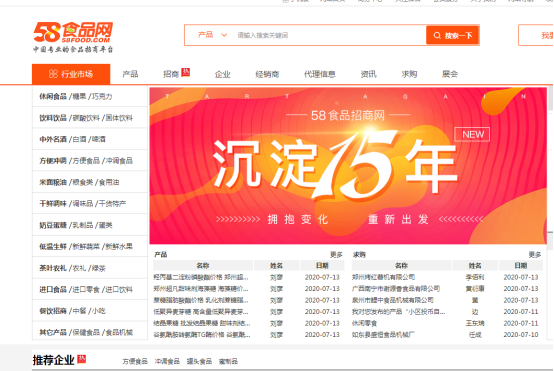Image resolution: width=554 pixels, height=371 pixels.
Task: Open 求购 row 如东县盛恒食品机械厂
Action: pos(383,335)
